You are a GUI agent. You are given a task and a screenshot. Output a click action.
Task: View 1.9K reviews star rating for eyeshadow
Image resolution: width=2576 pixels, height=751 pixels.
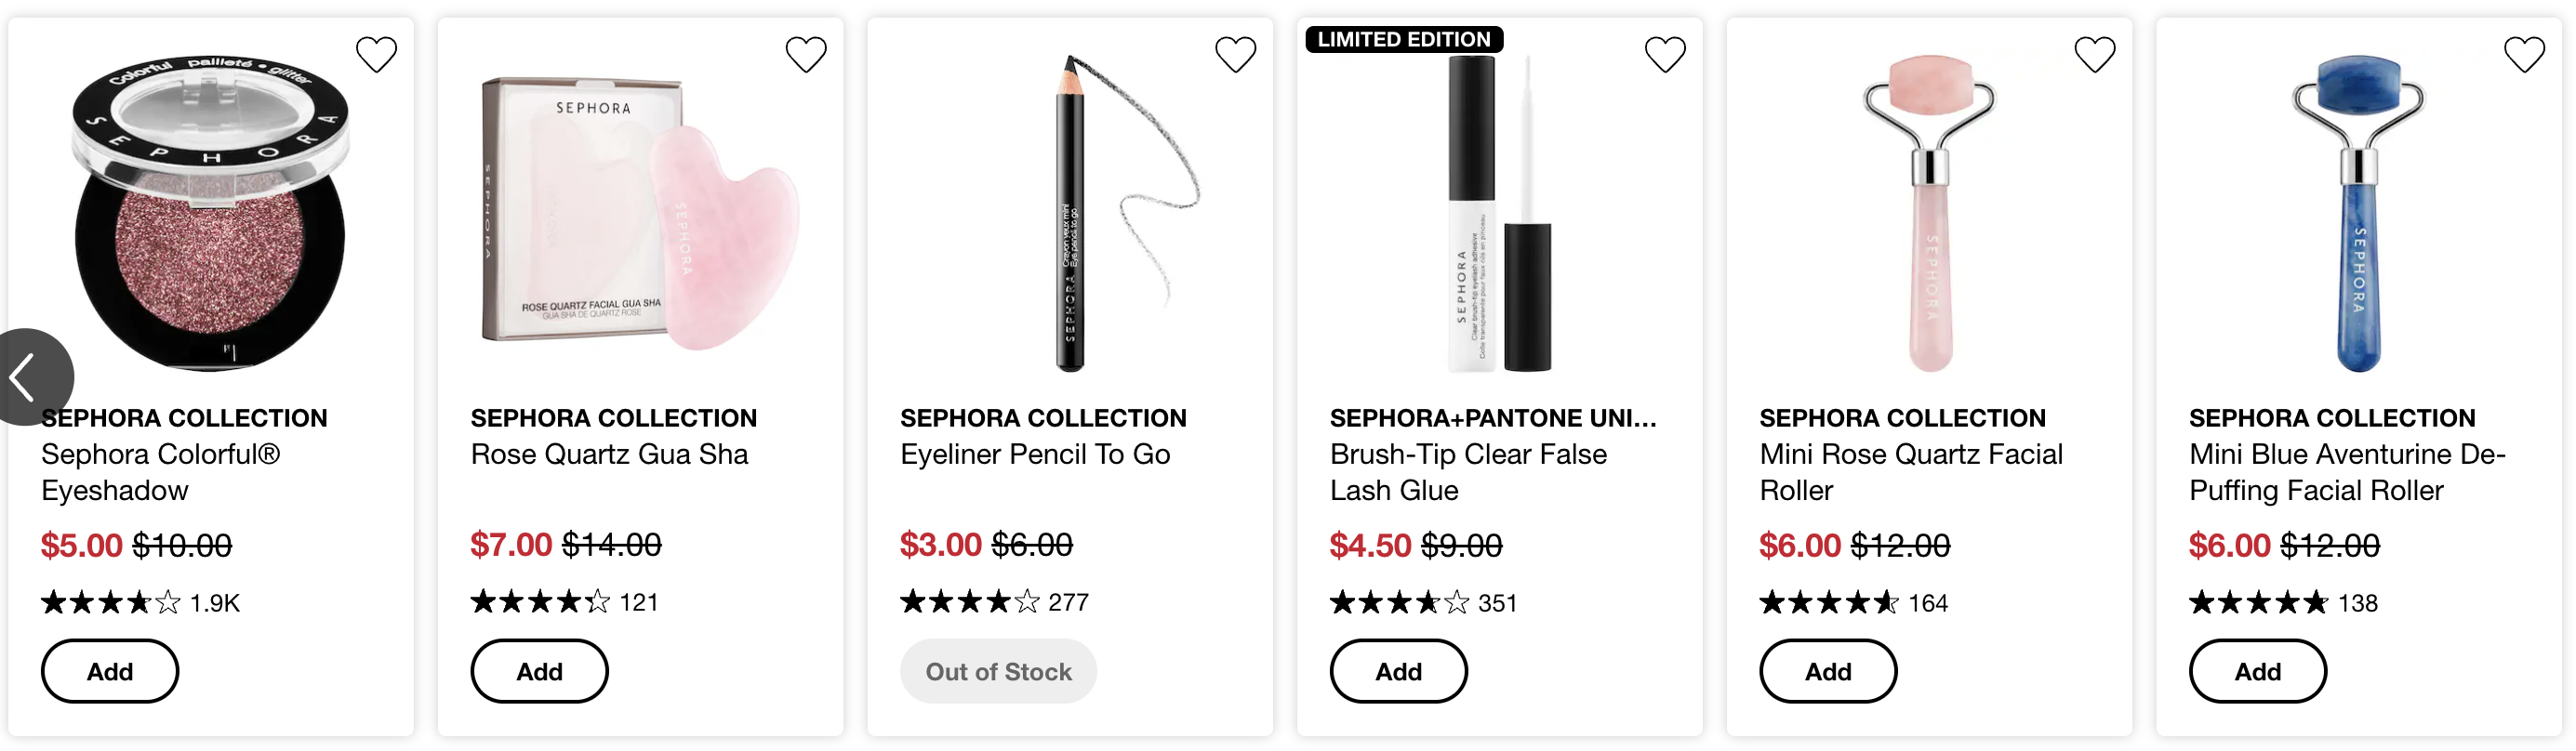pos(141,604)
